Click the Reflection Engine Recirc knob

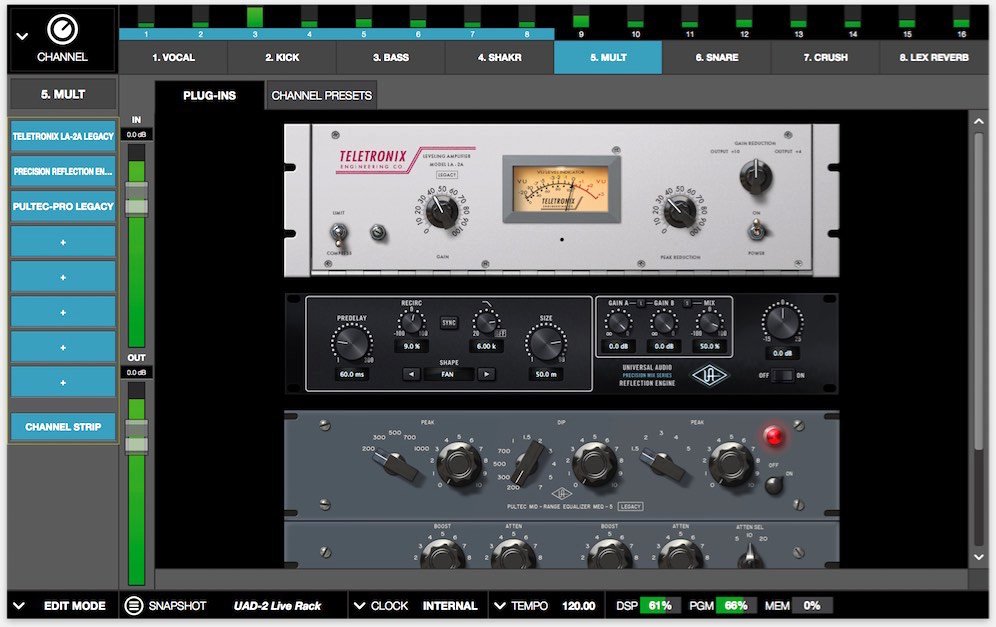tap(411, 323)
